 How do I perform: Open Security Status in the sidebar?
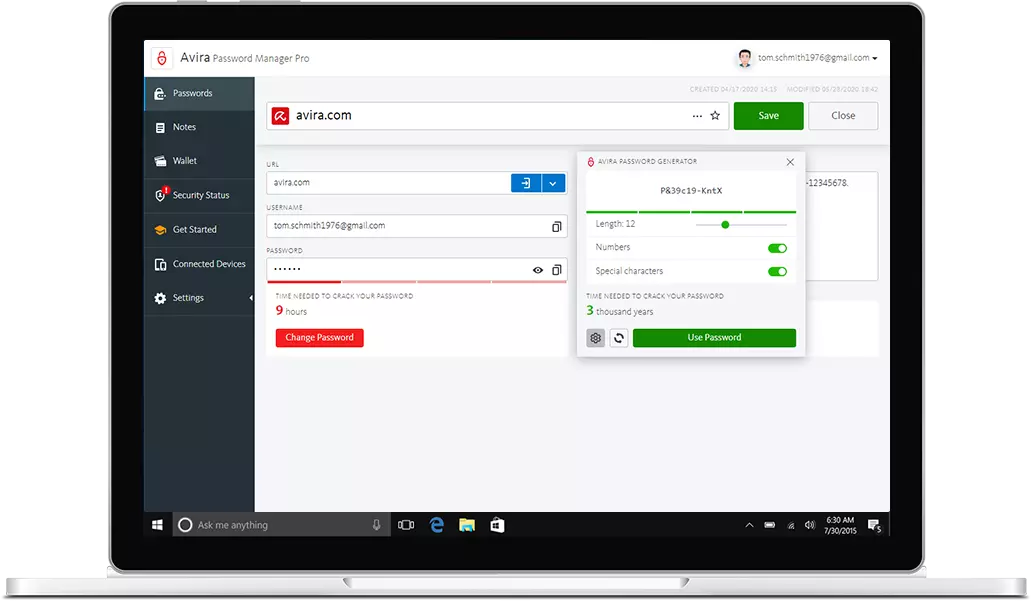200,196
